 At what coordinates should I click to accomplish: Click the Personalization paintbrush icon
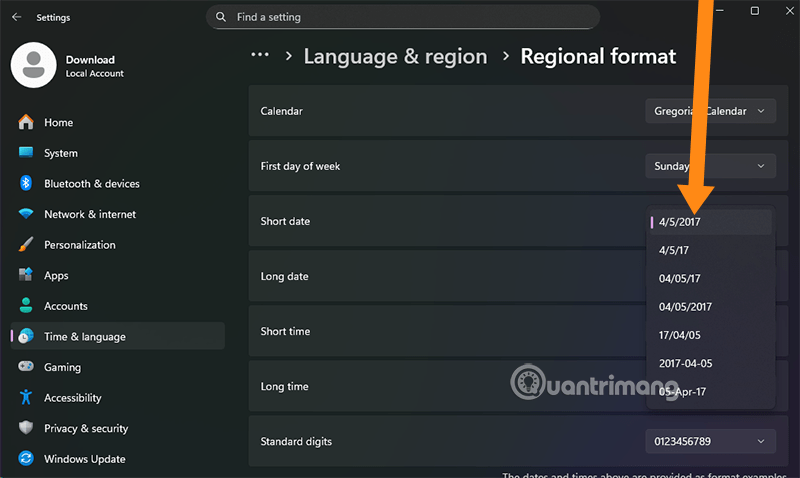coord(26,245)
